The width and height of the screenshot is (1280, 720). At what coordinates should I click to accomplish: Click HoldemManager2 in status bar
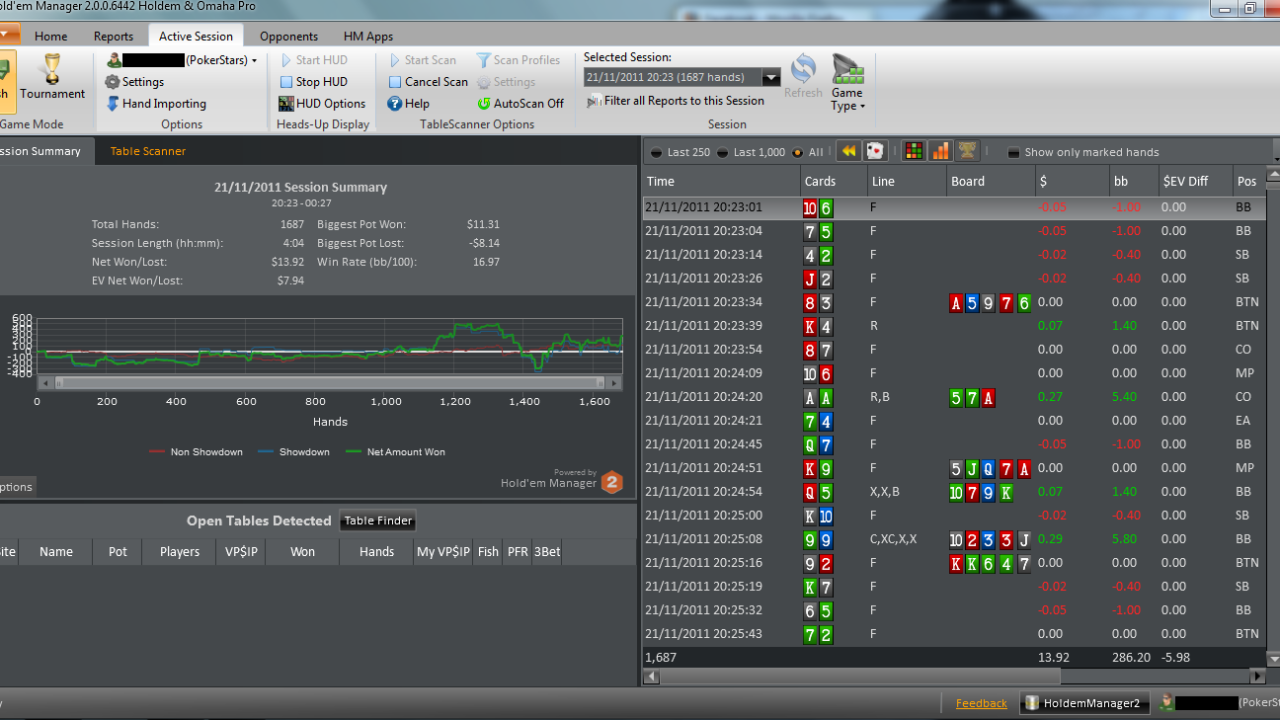[x=1085, y=703]
